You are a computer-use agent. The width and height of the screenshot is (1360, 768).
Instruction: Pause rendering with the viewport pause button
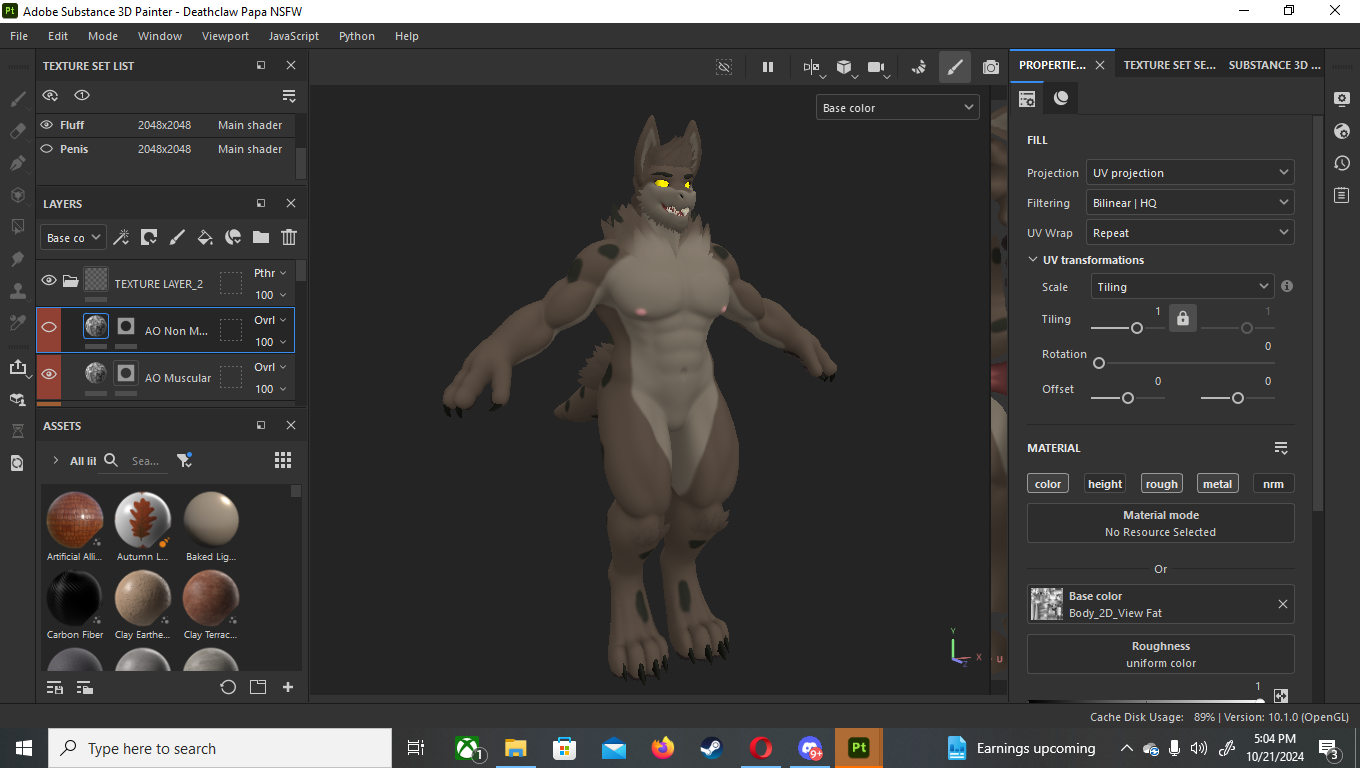[768, 67]
